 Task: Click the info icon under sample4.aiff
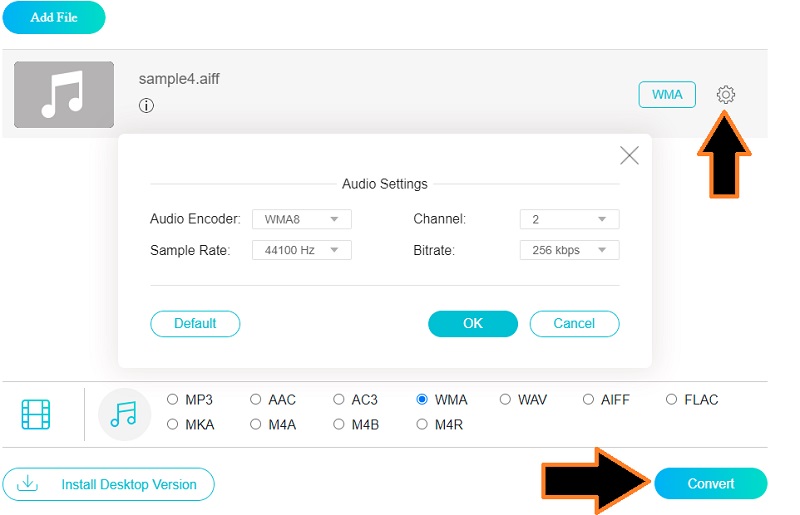(x=146, y=105)
